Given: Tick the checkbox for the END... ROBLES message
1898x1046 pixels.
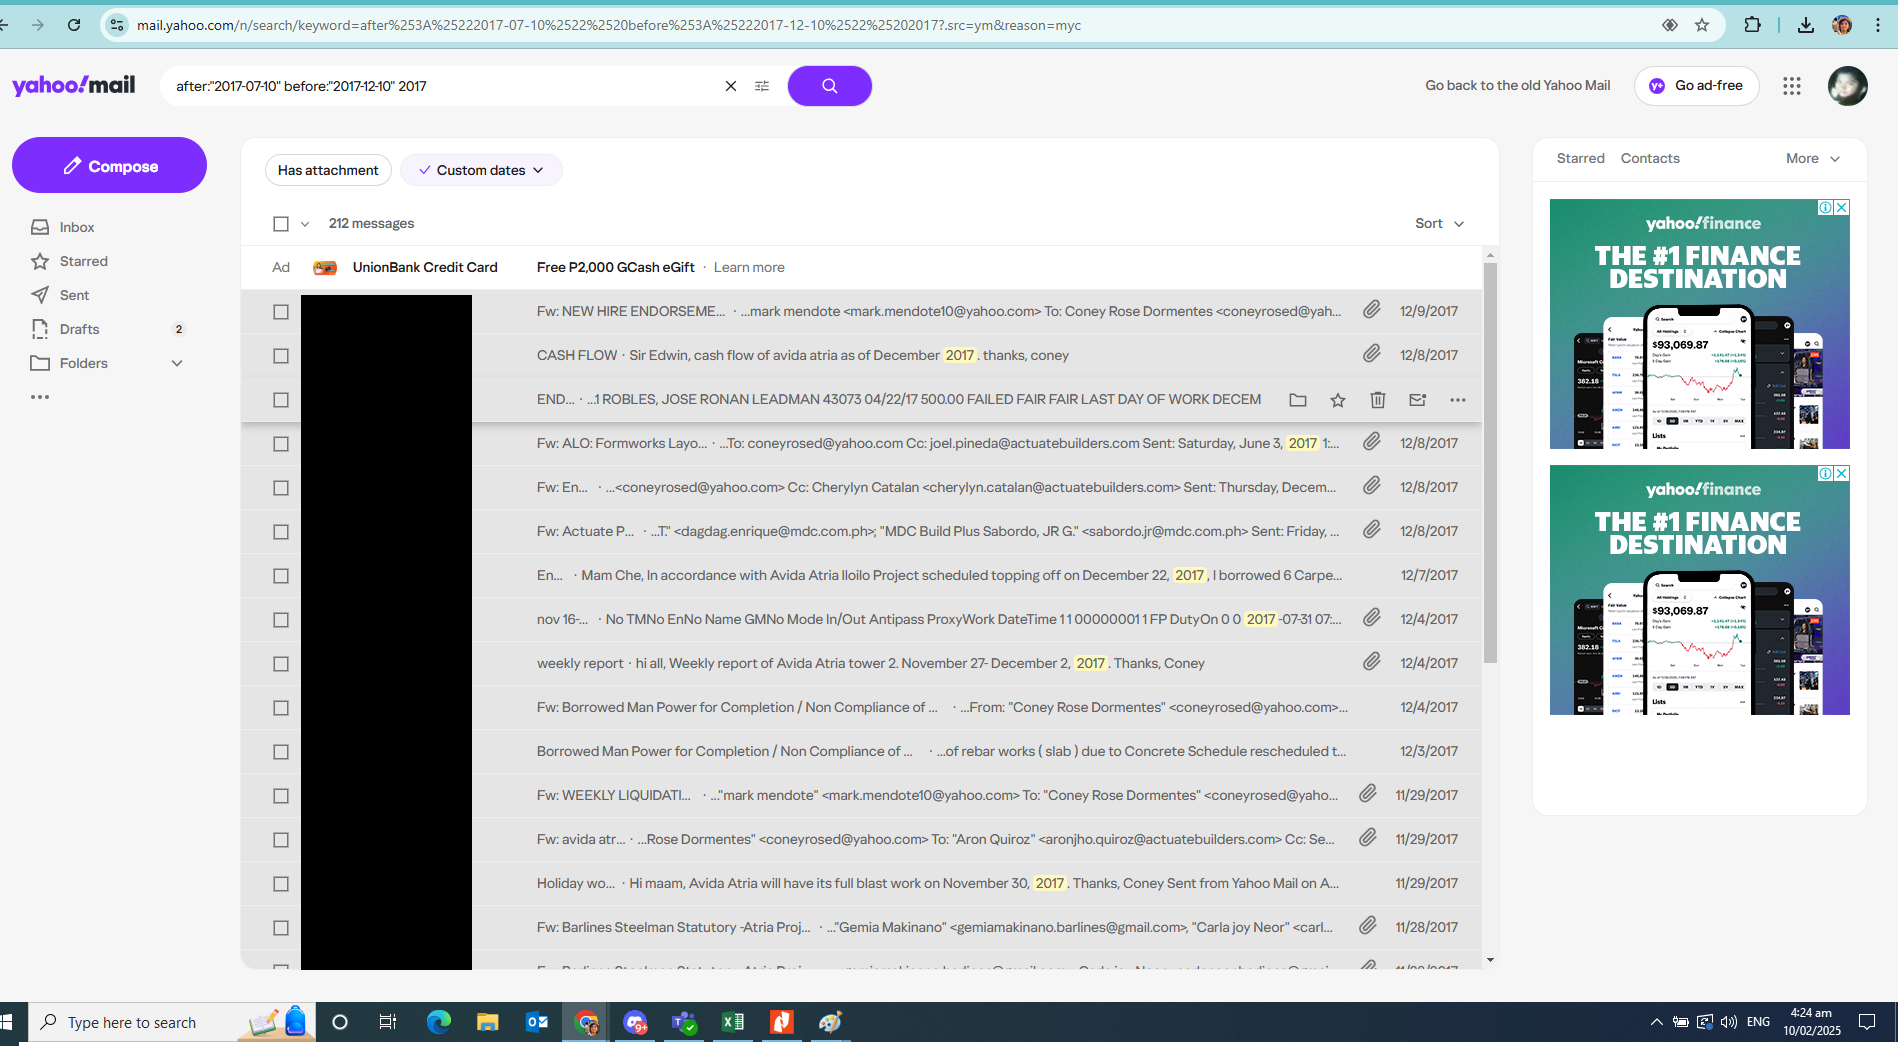Looking at the screenshot, I should point(281,400).
